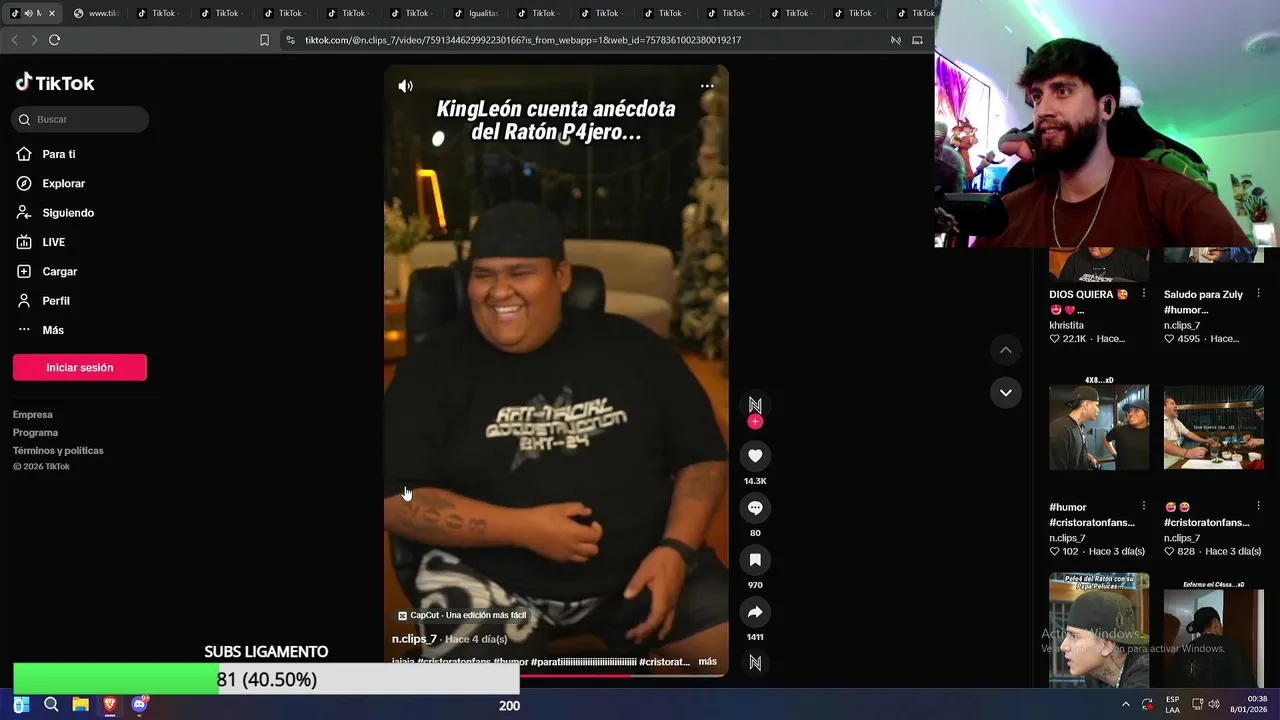The width and height of the screenshot is (1280, 720).
Task: Share video with arrow icon
Action: (x=755, y=612)
